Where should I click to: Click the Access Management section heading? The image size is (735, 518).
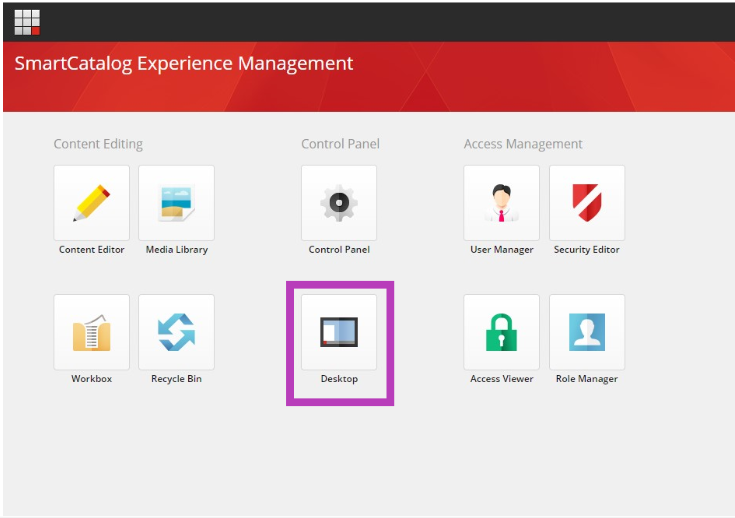(523, 144)
